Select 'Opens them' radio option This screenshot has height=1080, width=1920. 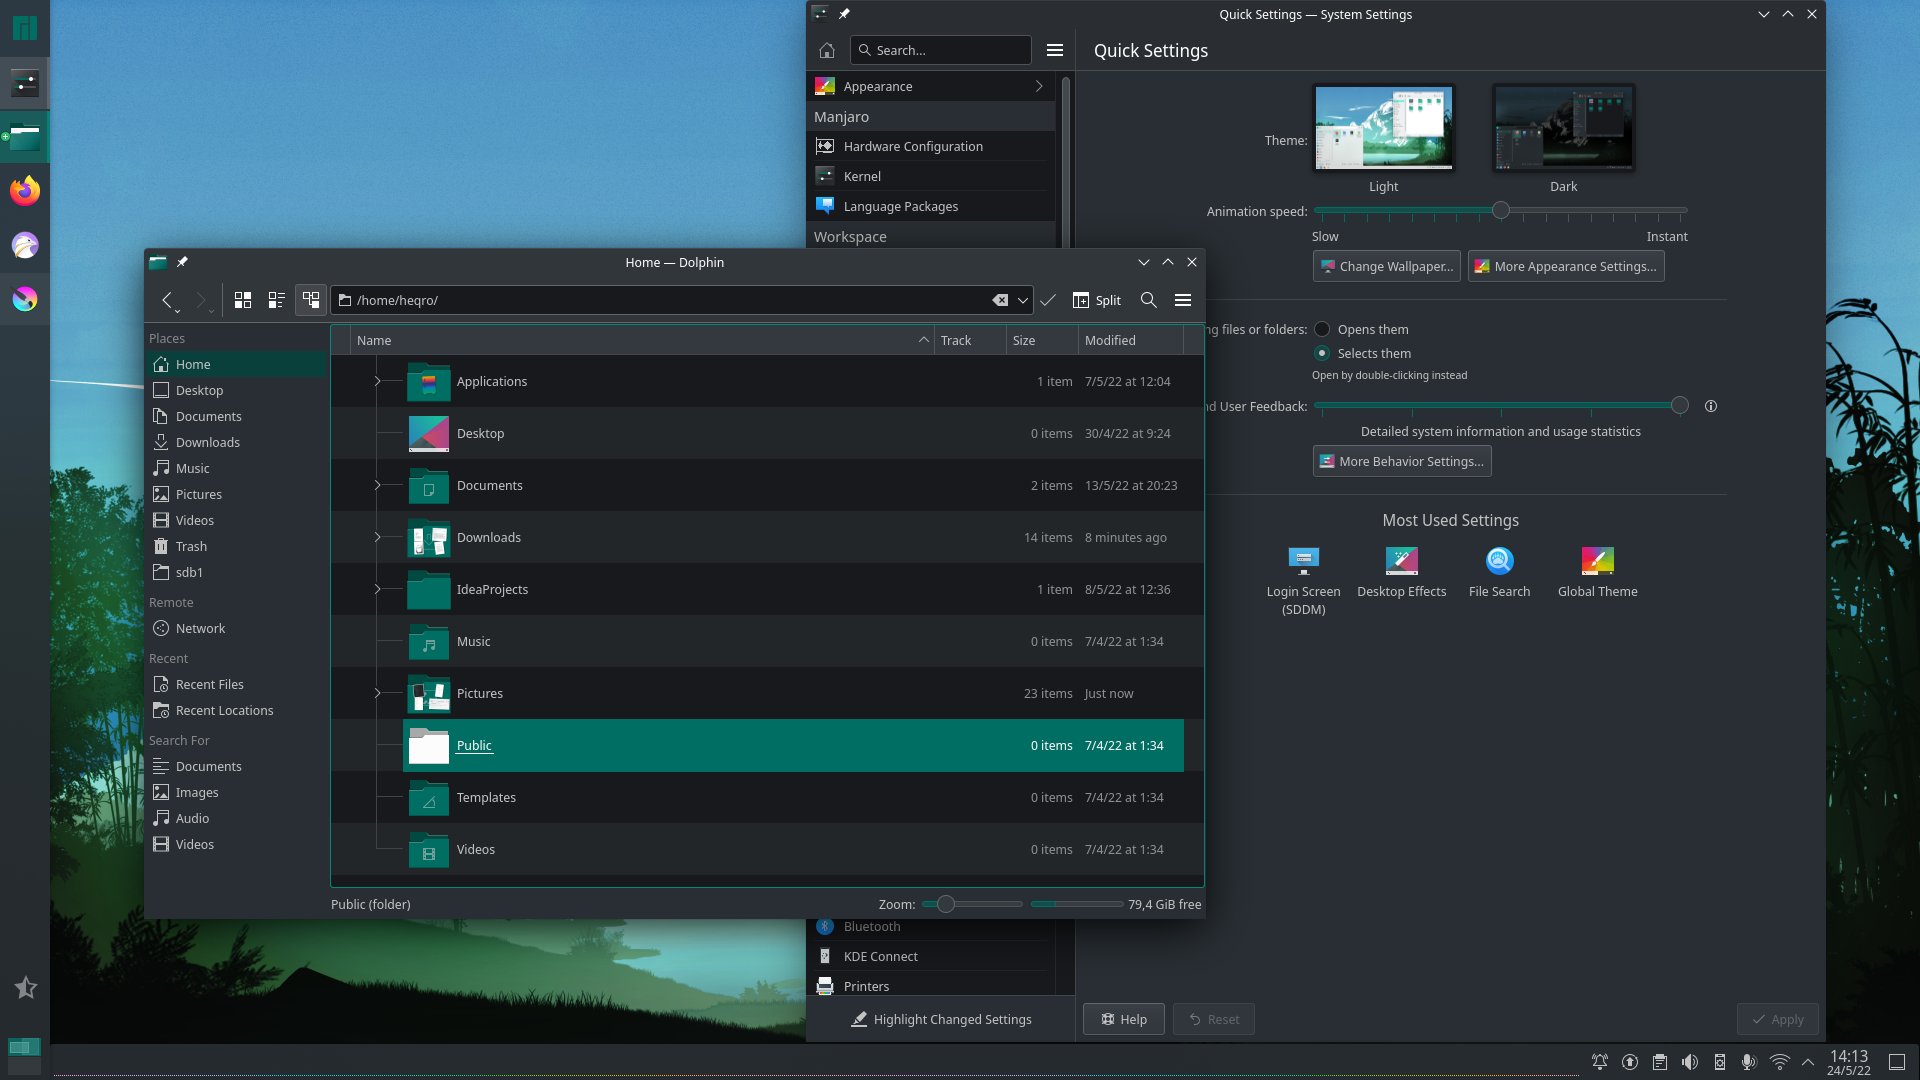click(x=1322, y=329)
